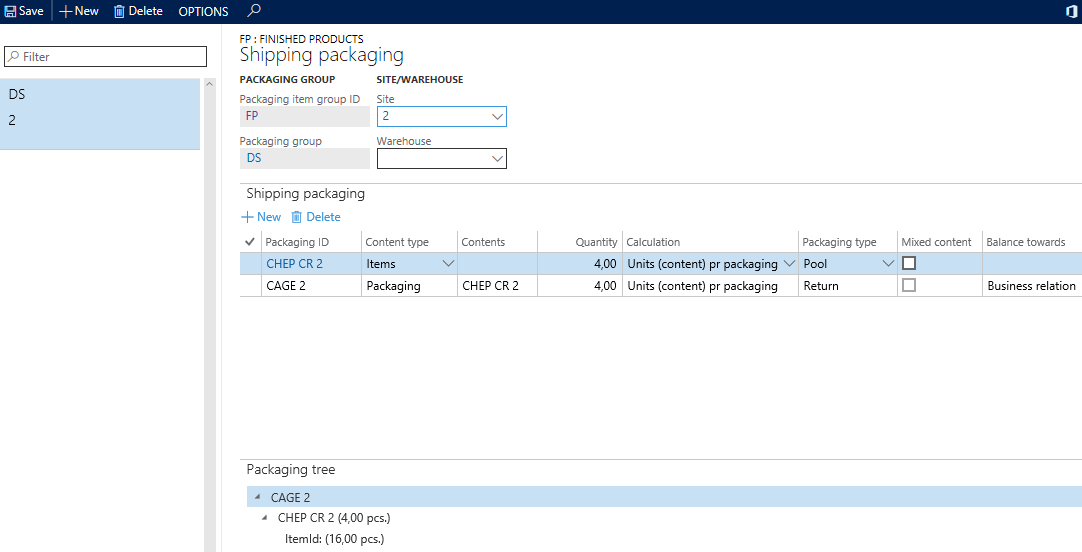The height and width of the screenshot is (552, 1082).
Task: Click the Return packaging type cell
Action: (847, 286)
